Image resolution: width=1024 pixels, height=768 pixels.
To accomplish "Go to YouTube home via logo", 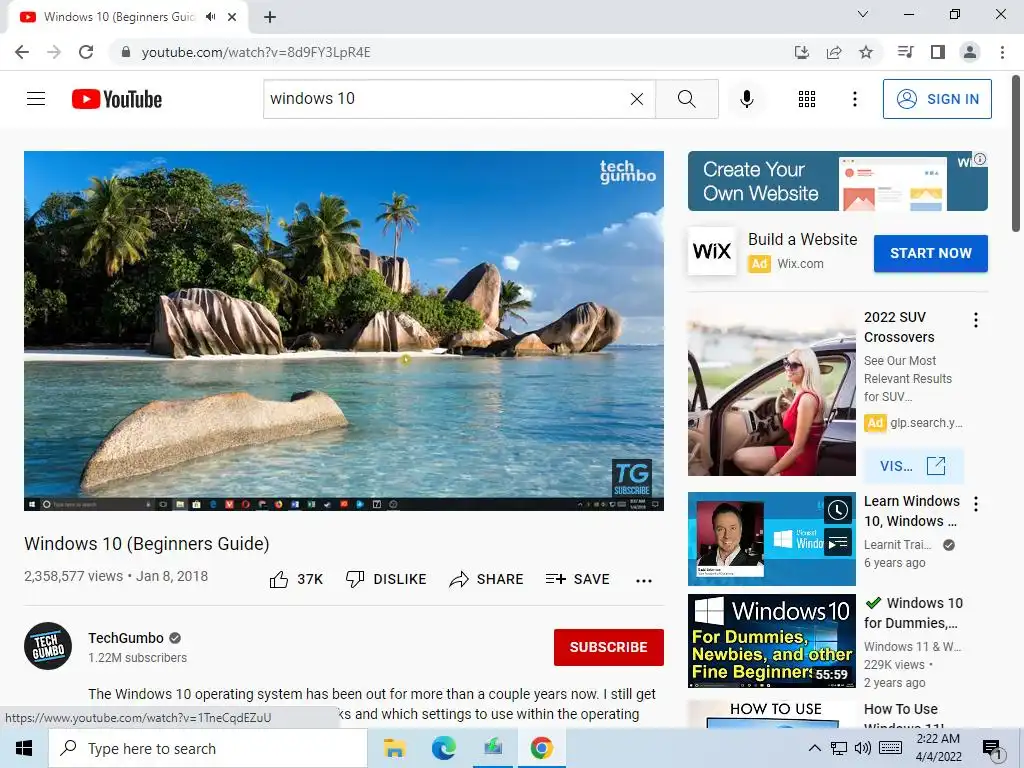I will (117, 99).
